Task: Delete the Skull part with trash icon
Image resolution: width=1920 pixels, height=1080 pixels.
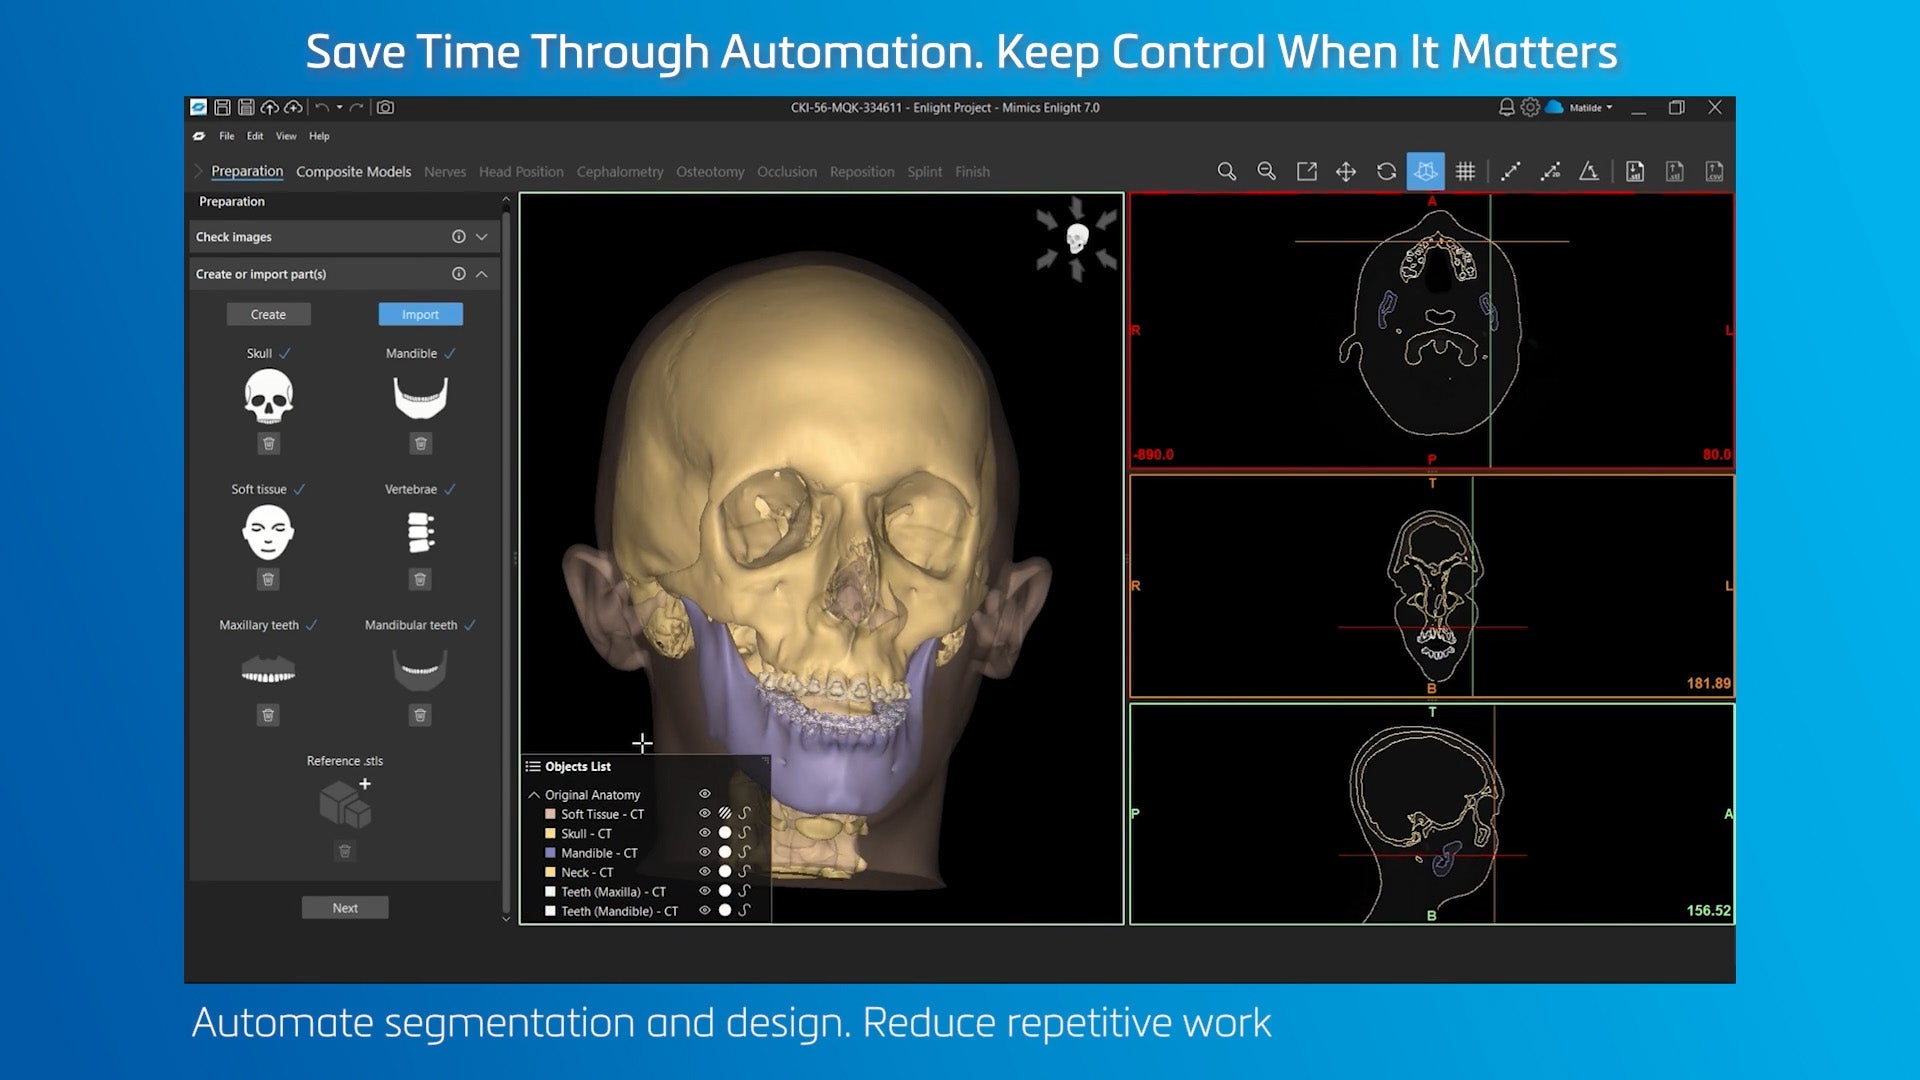Action: 268,443
